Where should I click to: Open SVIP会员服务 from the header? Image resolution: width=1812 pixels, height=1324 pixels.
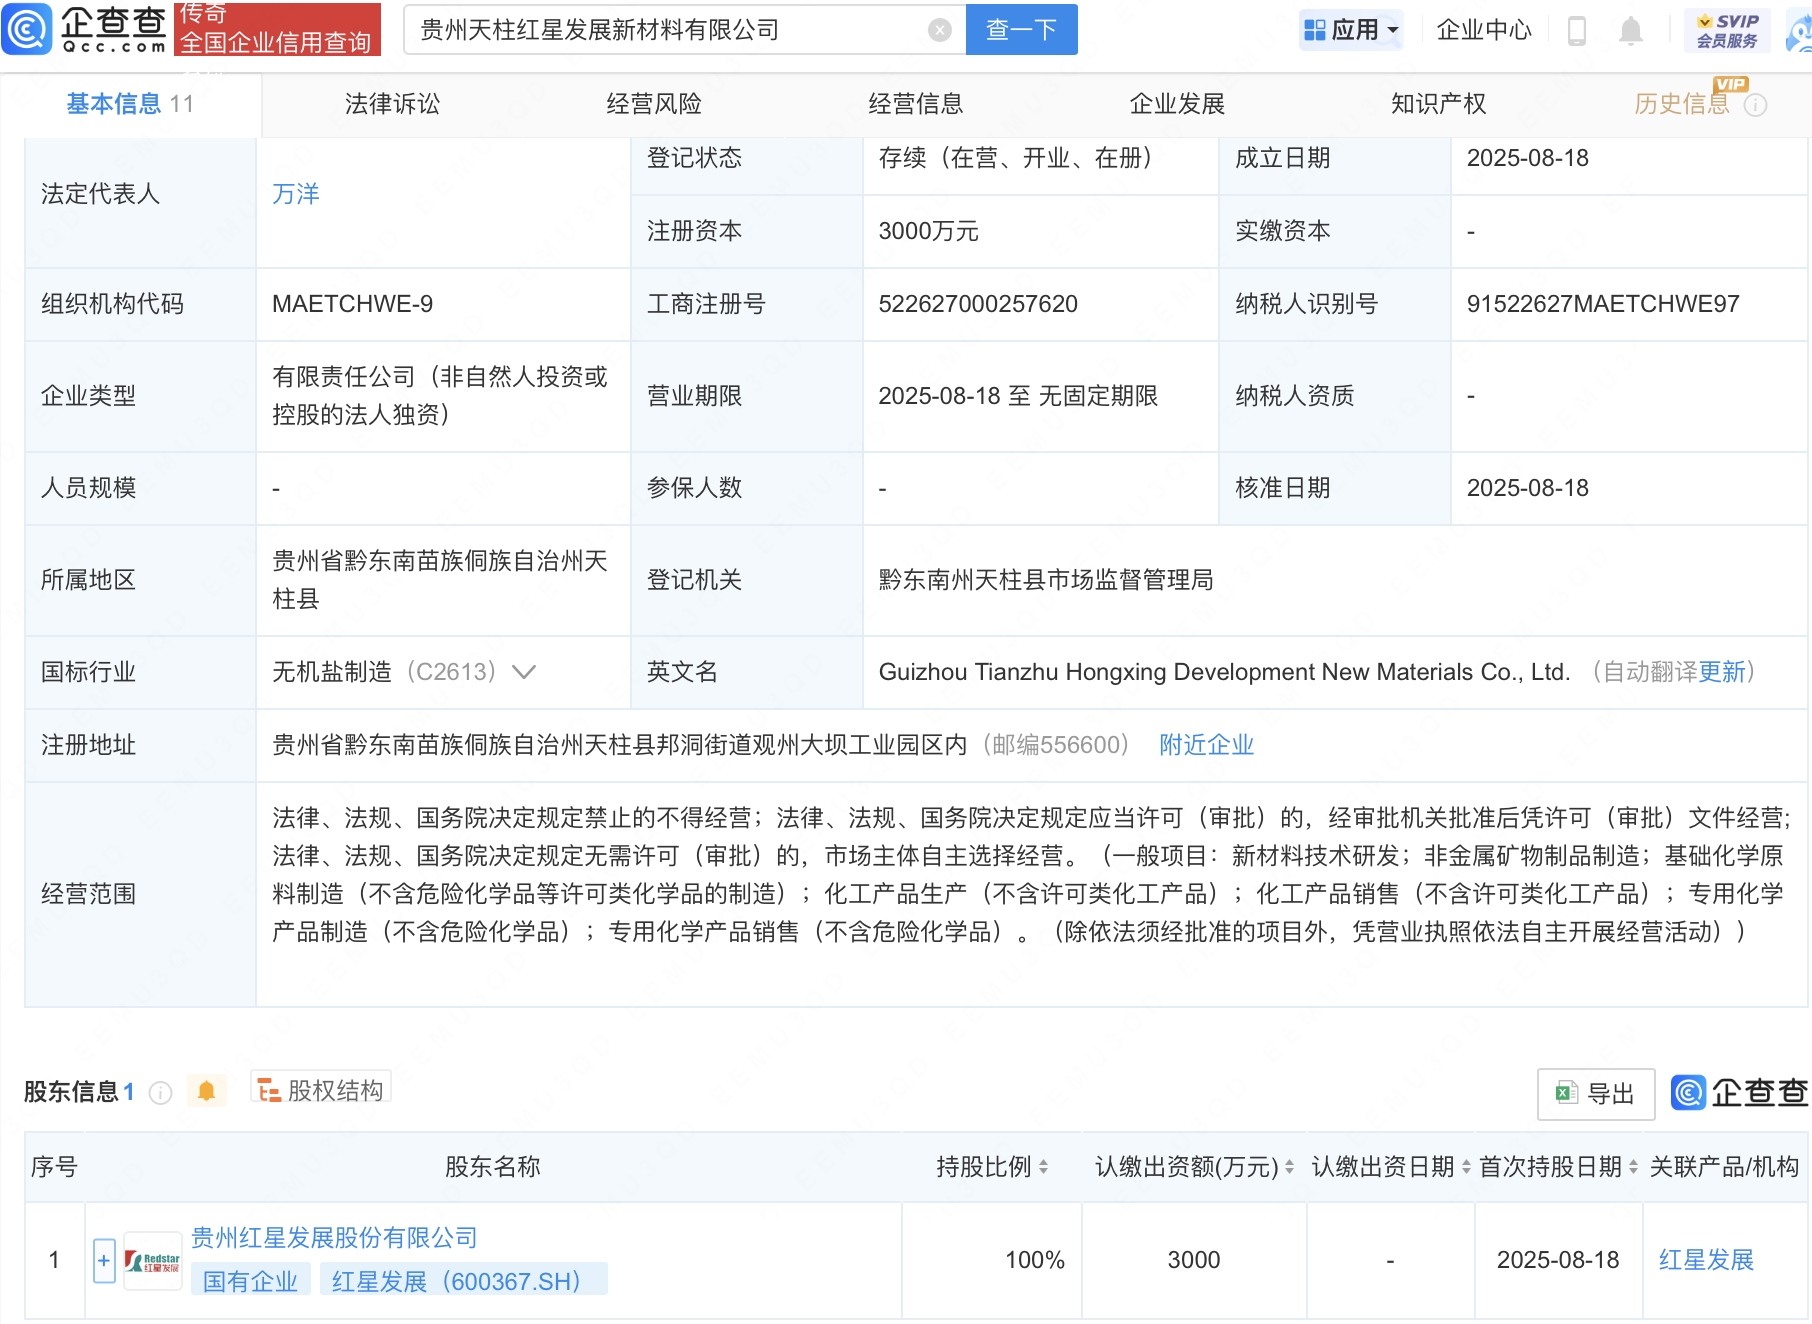pos(1726,29)
